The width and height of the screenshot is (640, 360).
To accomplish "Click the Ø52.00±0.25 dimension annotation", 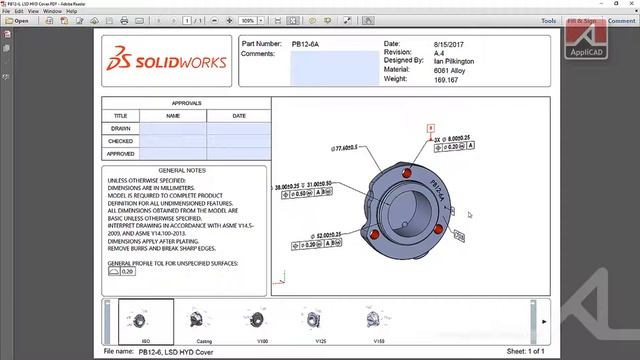I will (x=326, y=236).
